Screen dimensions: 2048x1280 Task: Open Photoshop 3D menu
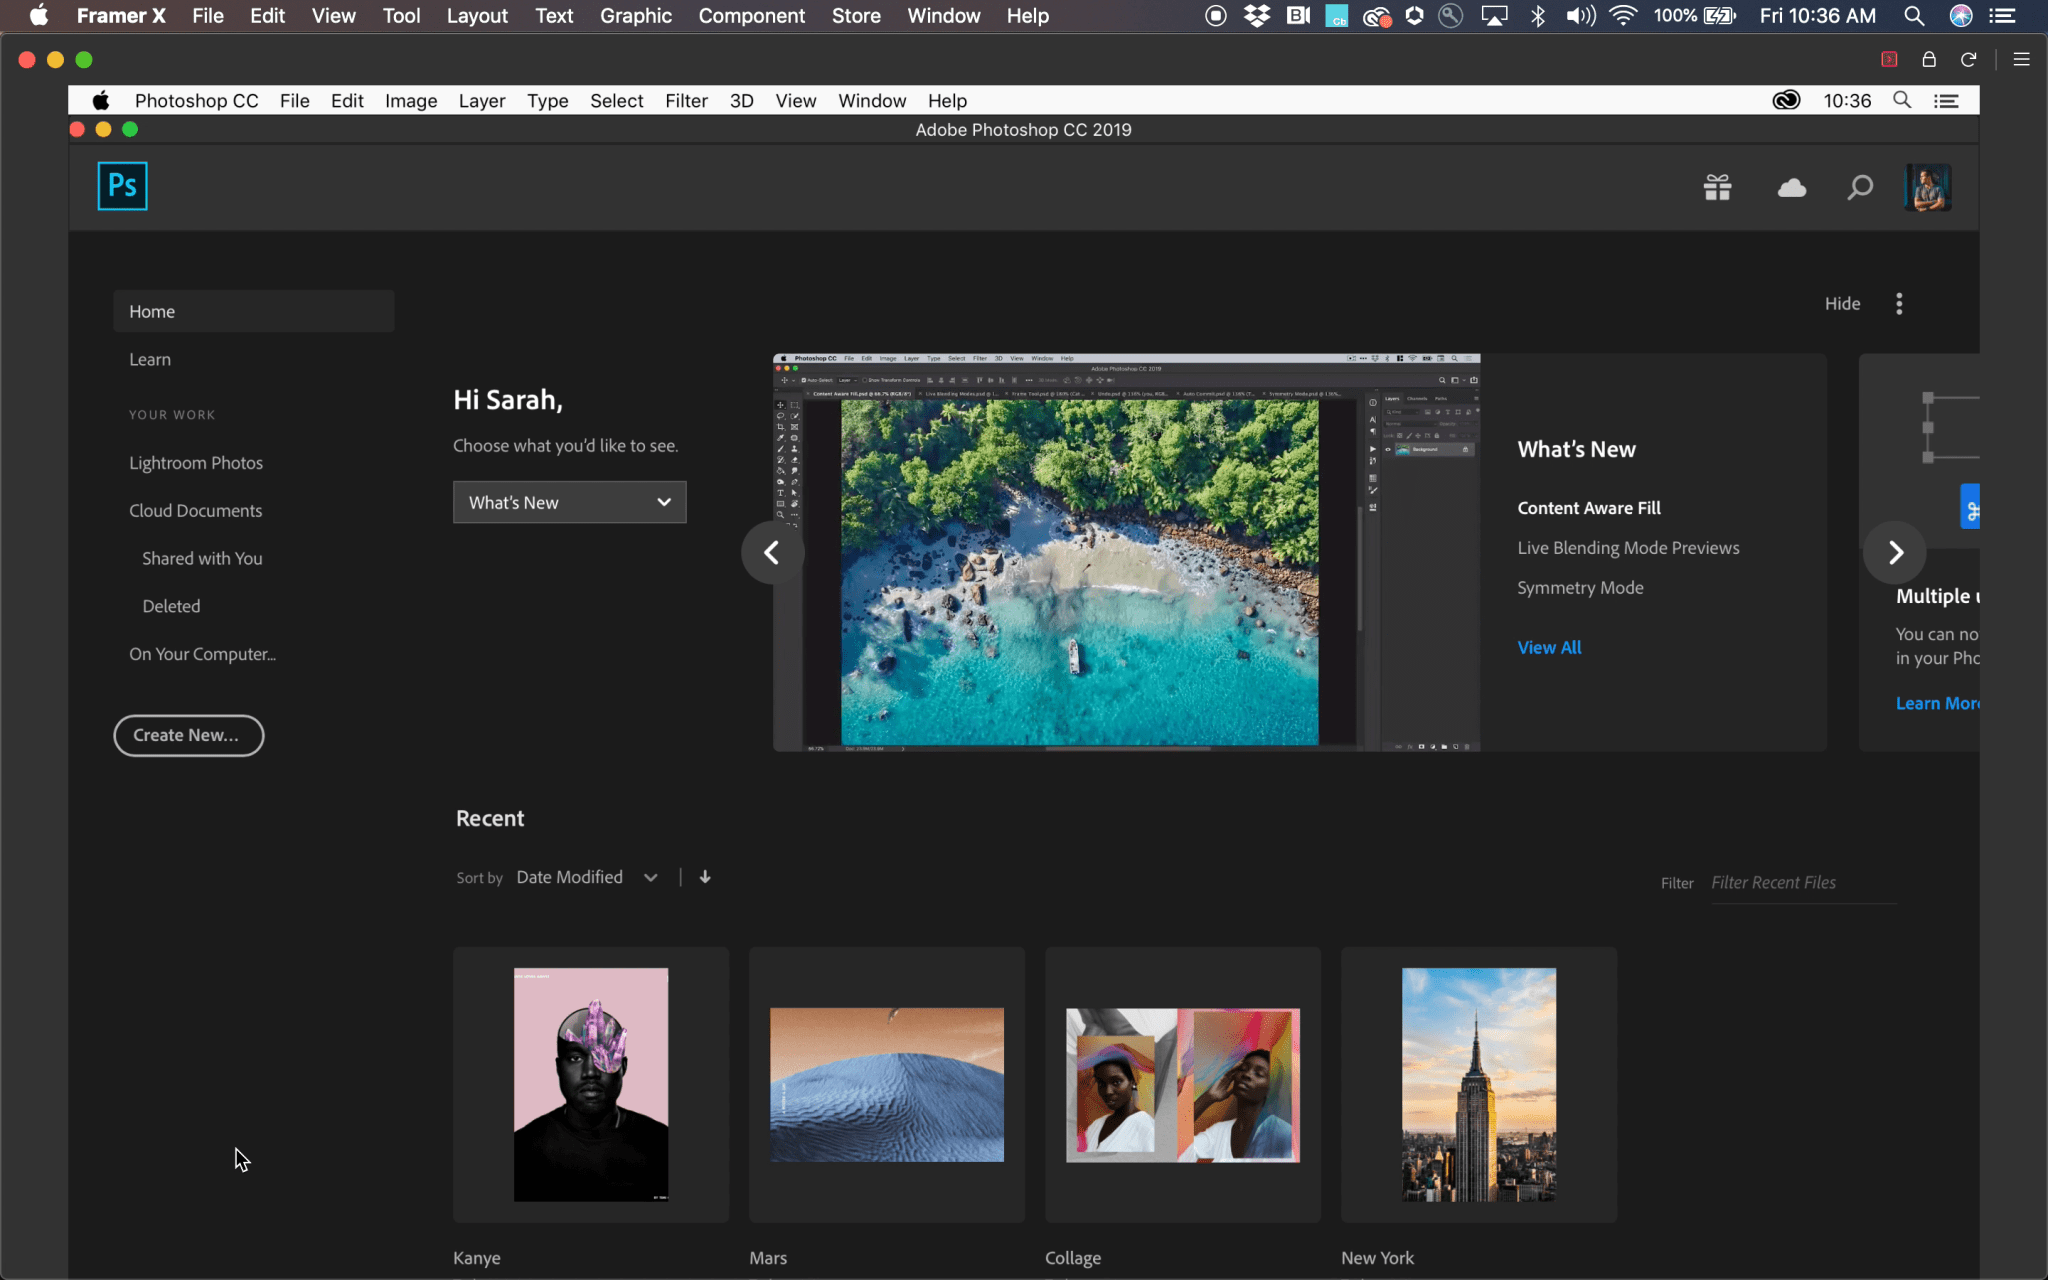[741, 101]
